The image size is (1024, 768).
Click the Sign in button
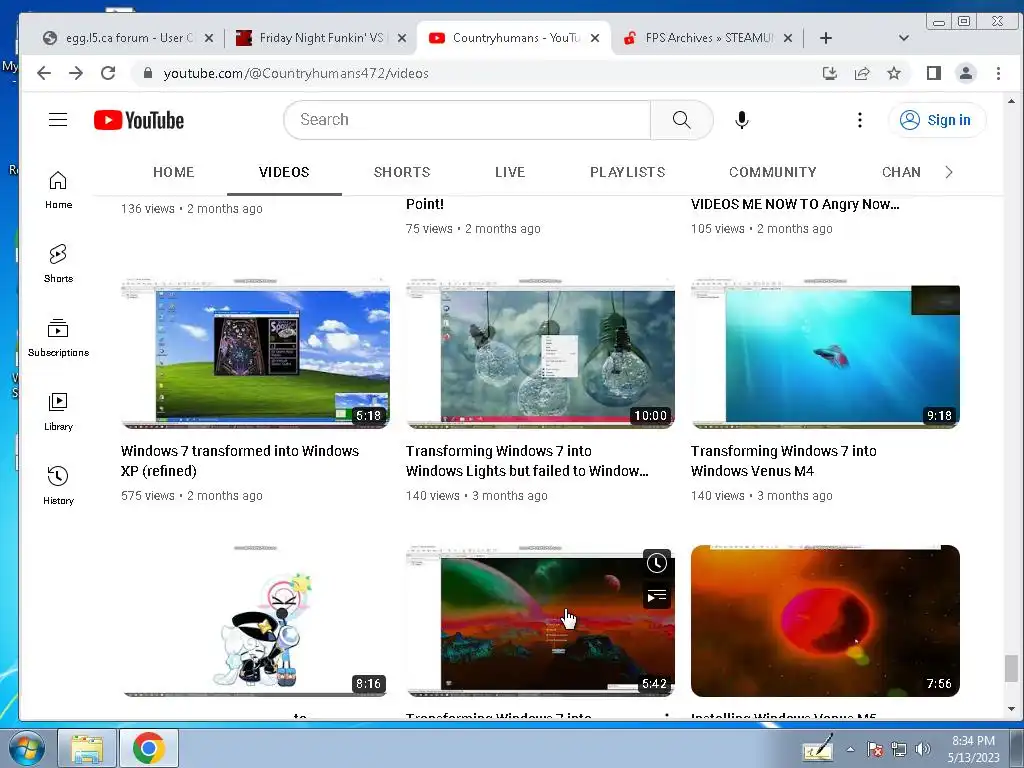point(936,120)
